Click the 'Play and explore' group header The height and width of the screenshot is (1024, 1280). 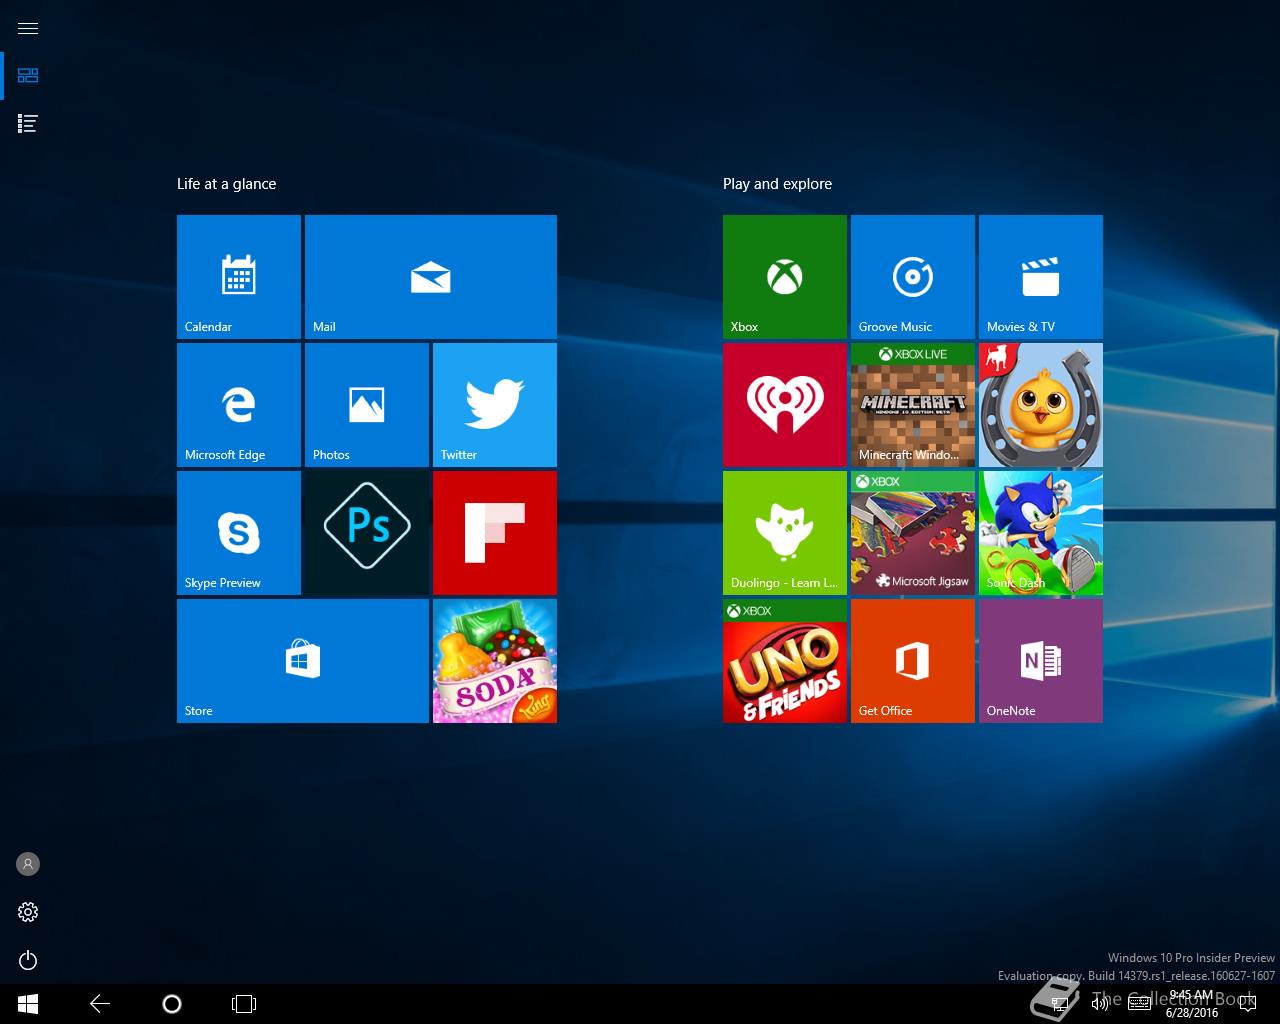tap(778, 184)
